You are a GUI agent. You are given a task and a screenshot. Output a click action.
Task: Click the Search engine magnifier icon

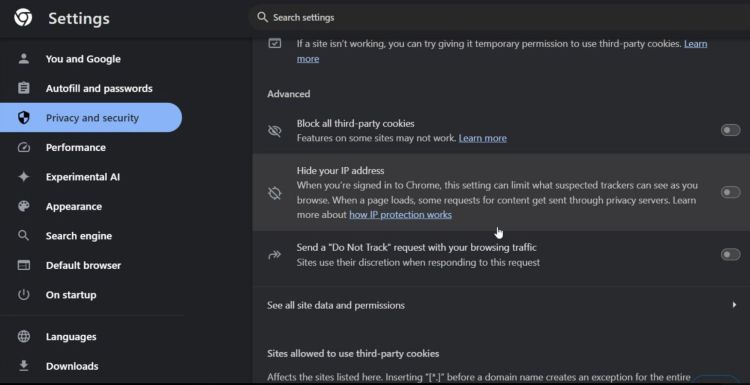[23, 235]
